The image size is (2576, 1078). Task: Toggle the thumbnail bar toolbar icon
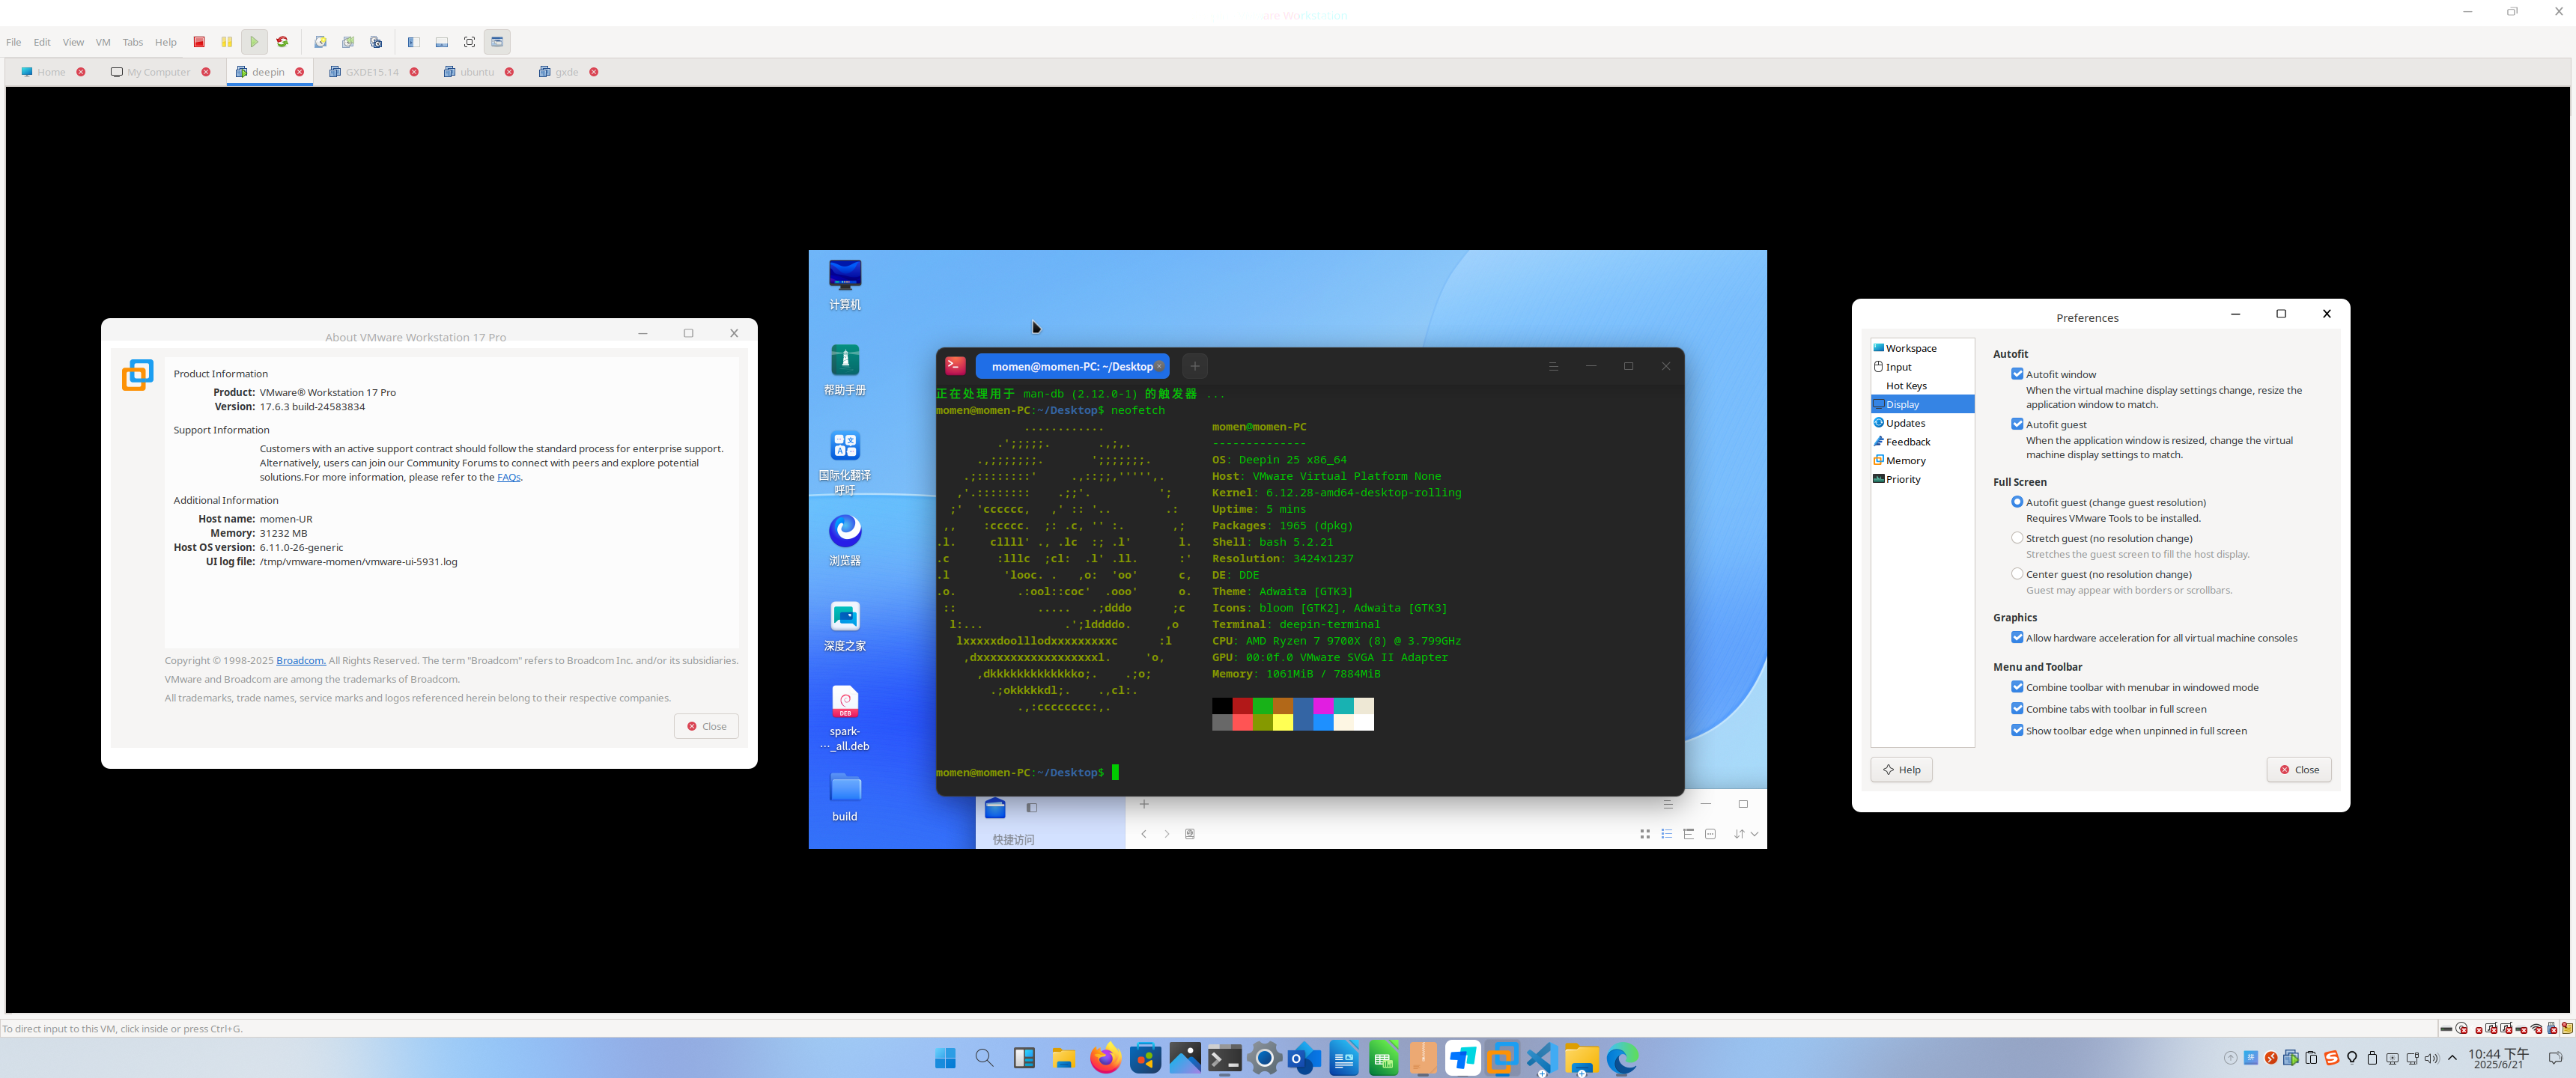click(x=441, y=42)
